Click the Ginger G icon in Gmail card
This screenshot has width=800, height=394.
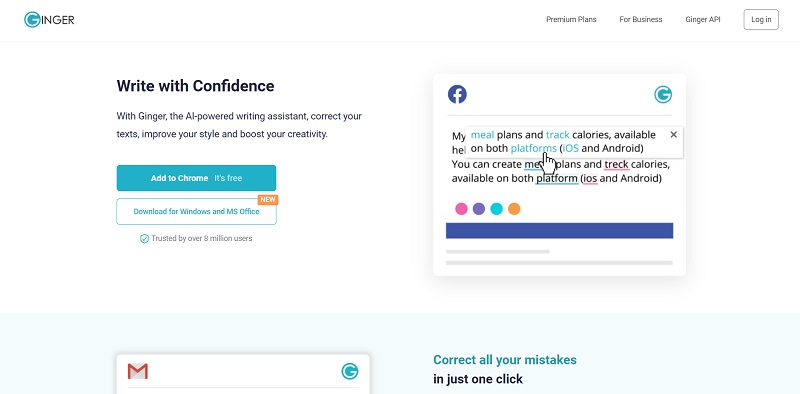pyautogui.click(x=349, y=371)
